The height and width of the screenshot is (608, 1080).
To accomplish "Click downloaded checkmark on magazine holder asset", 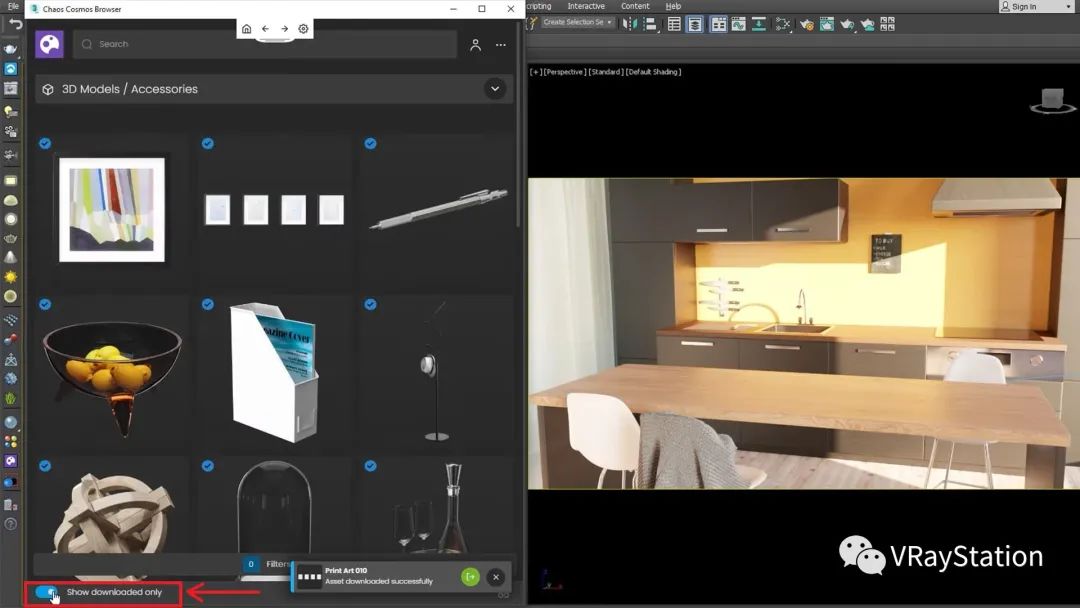I will pyautogui.click(x=207, y=304).
